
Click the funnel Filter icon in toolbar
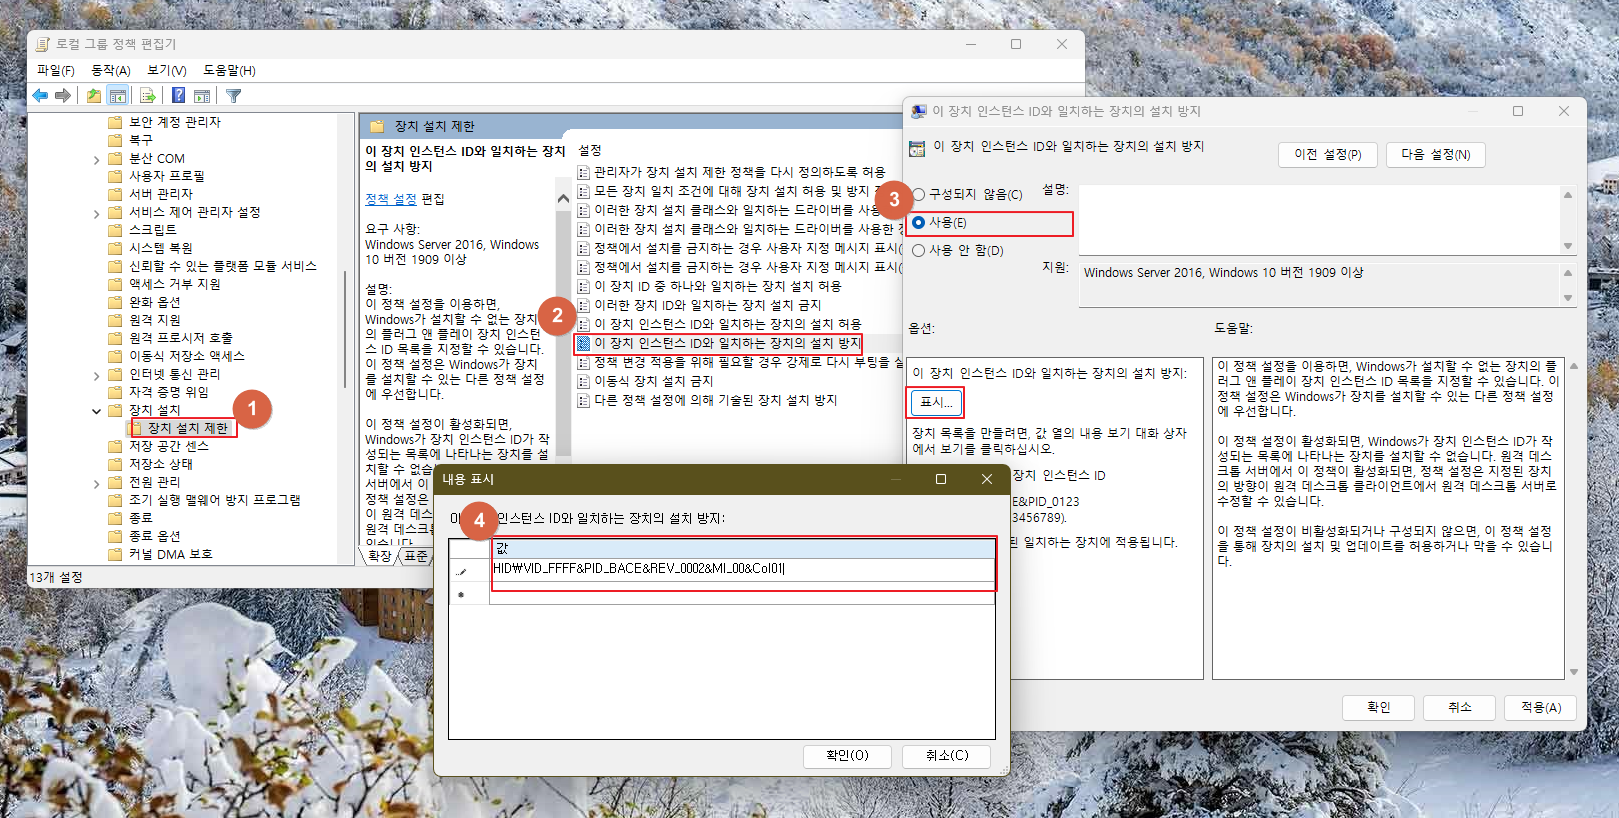[233, 96]
